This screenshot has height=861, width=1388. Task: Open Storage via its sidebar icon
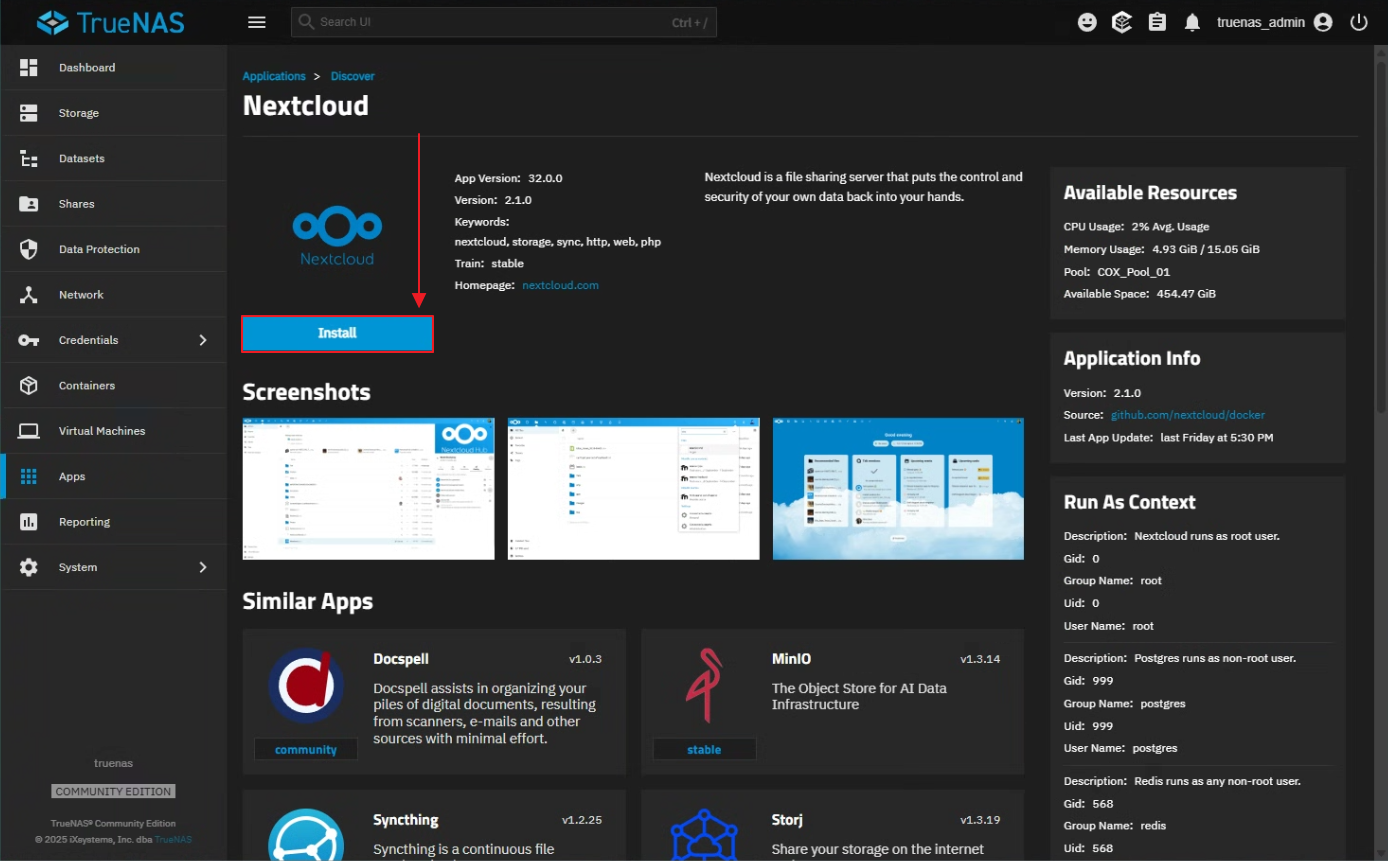click(x=28, y=113)
